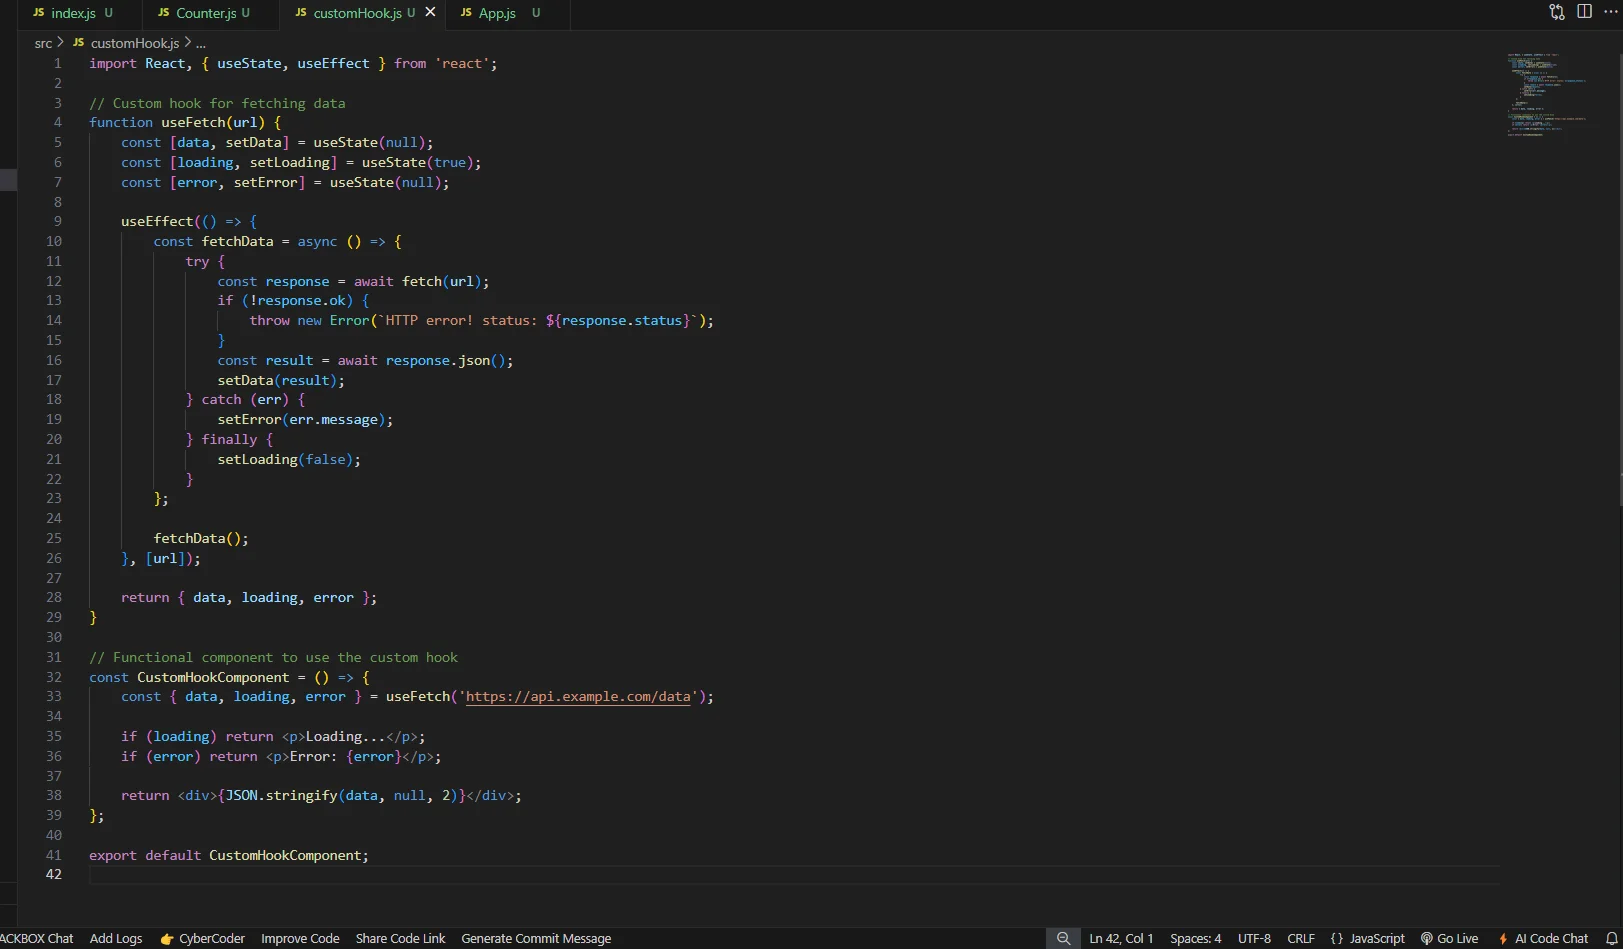Change file encoding UTF-8

(x=1254, y=938)
